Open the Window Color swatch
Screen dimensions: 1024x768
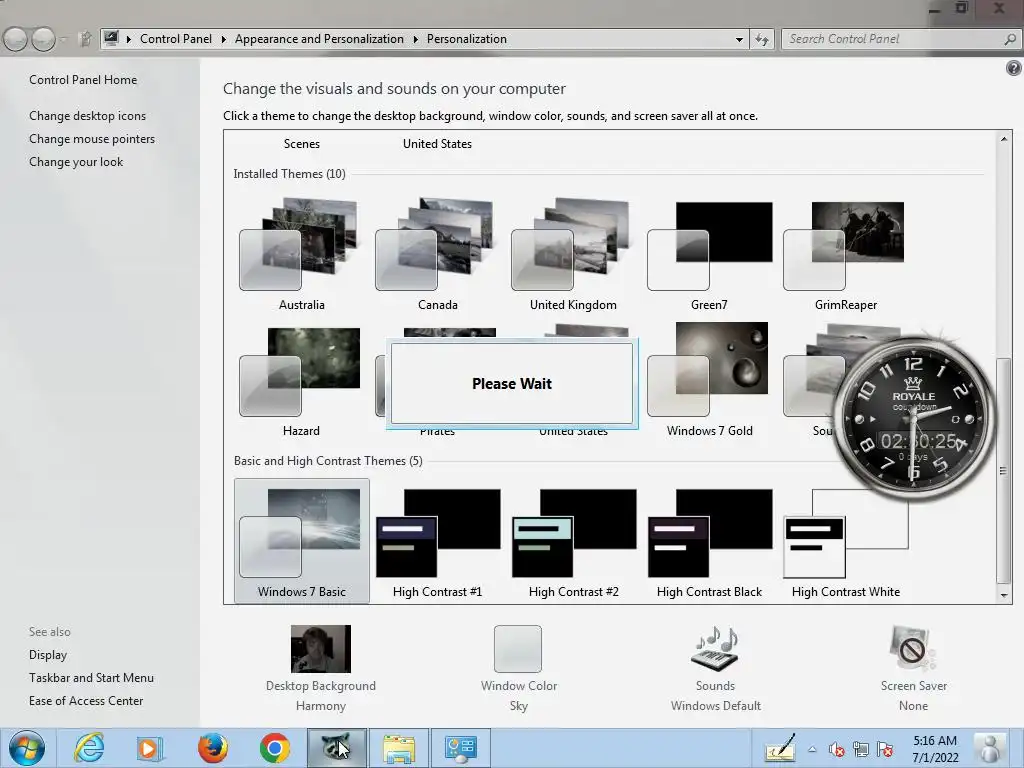coord(518,648)
